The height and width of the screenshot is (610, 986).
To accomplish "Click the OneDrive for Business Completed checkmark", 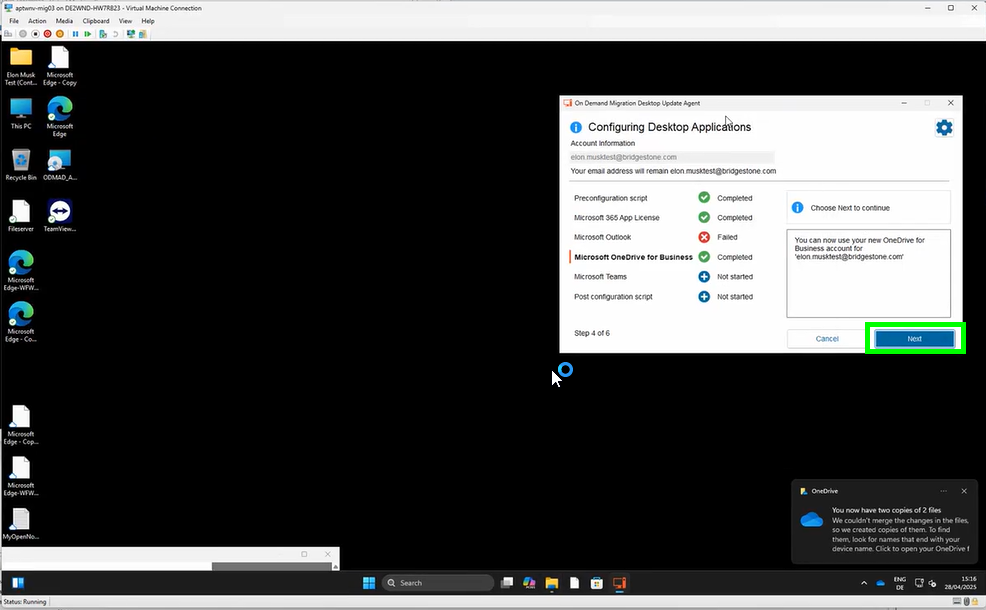I will (x=704, y=257).
